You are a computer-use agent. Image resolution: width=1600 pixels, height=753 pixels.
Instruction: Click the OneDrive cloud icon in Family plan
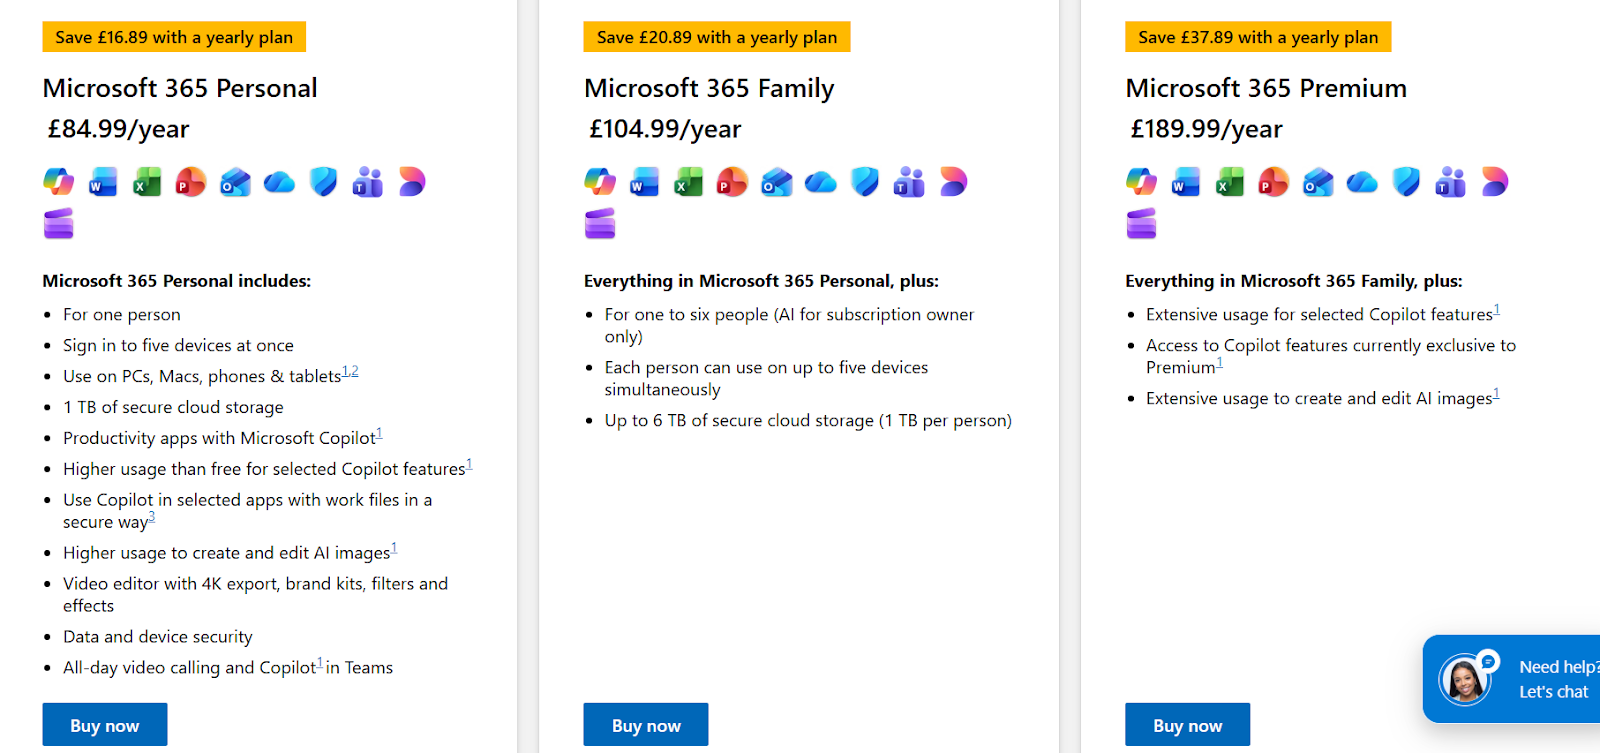[820, 182]
